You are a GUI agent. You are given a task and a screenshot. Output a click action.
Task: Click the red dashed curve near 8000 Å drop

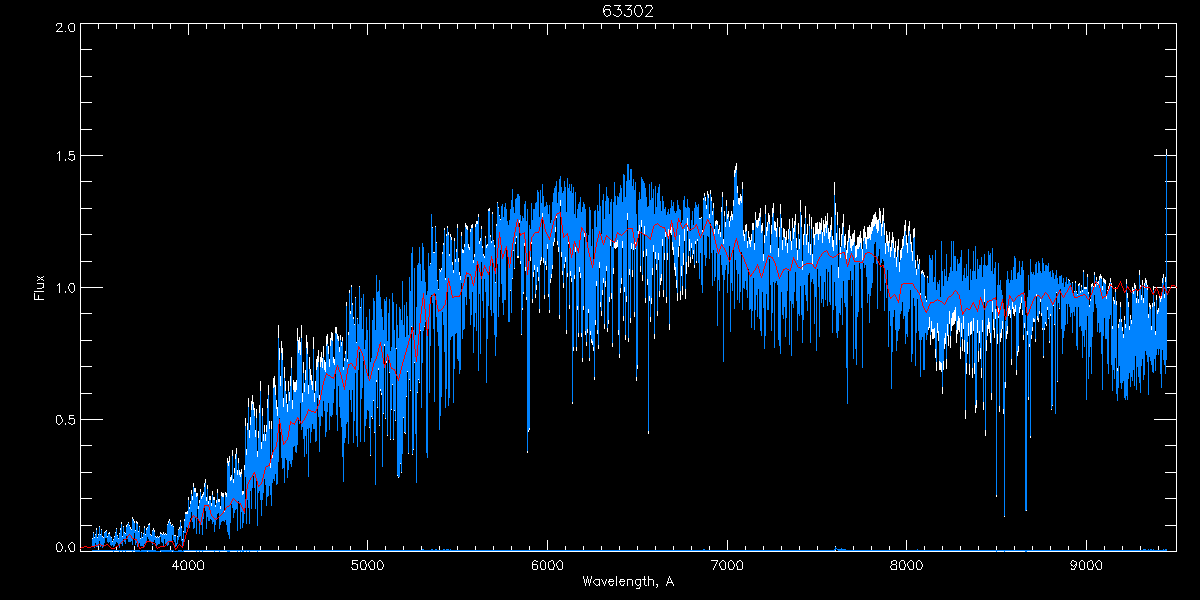point(888,285)
